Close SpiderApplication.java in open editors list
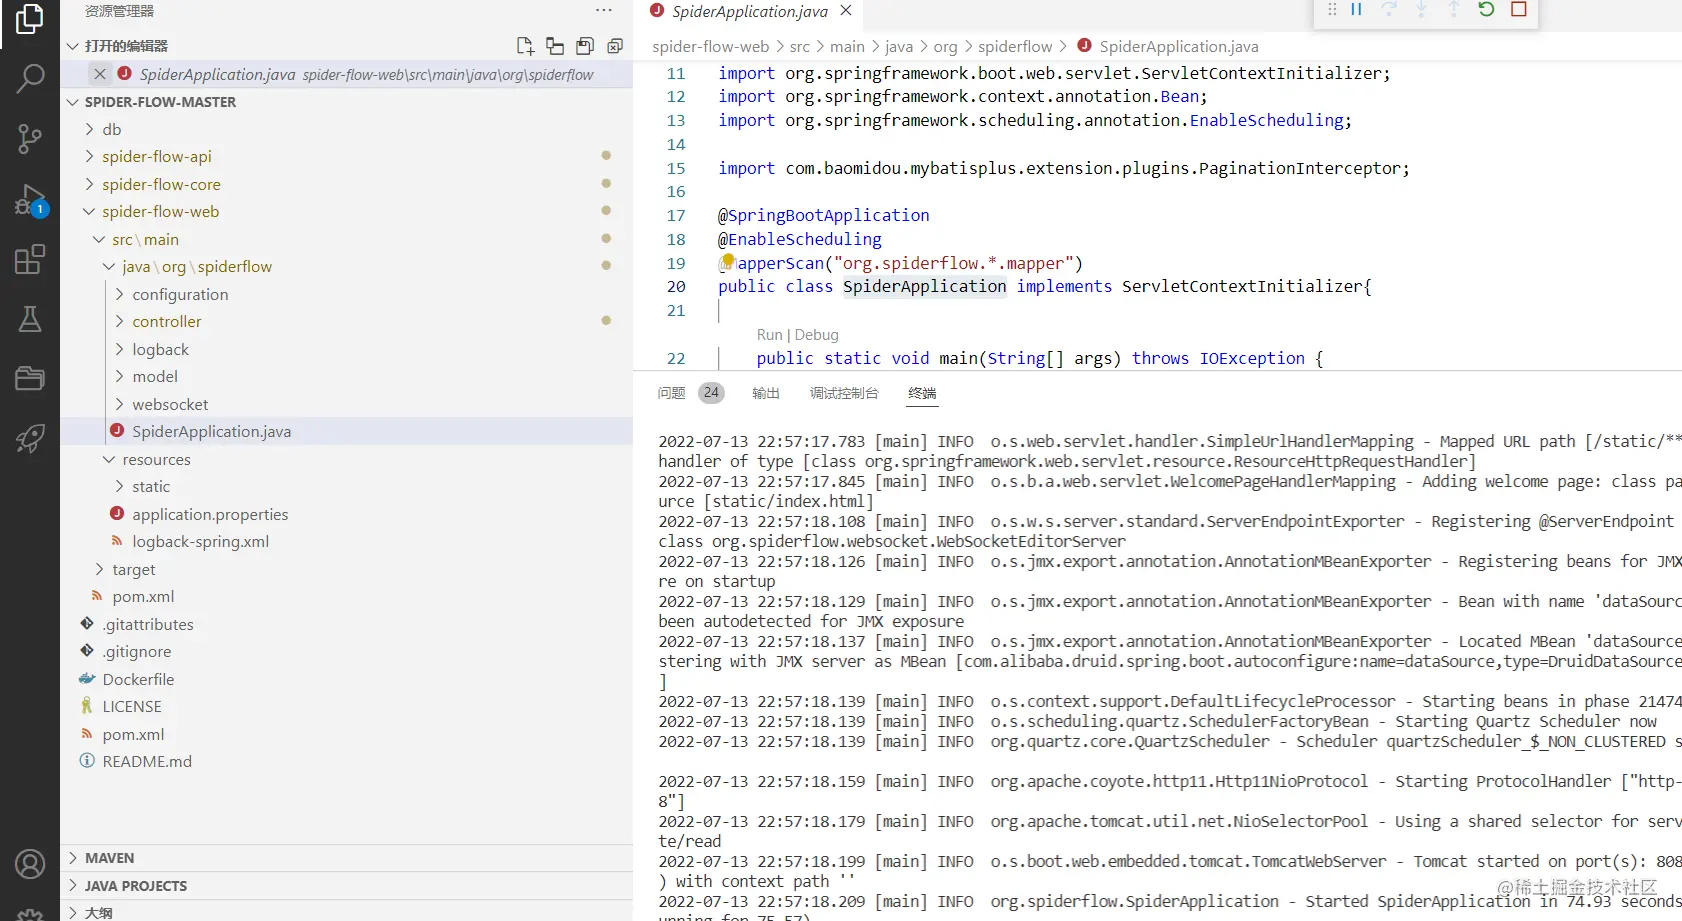 point(100,74)
